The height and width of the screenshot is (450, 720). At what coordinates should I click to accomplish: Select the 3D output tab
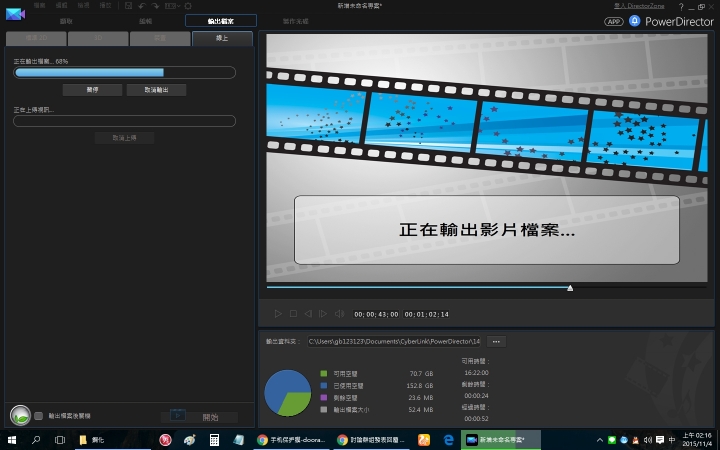pyautogui.click(x=98, y=38)
